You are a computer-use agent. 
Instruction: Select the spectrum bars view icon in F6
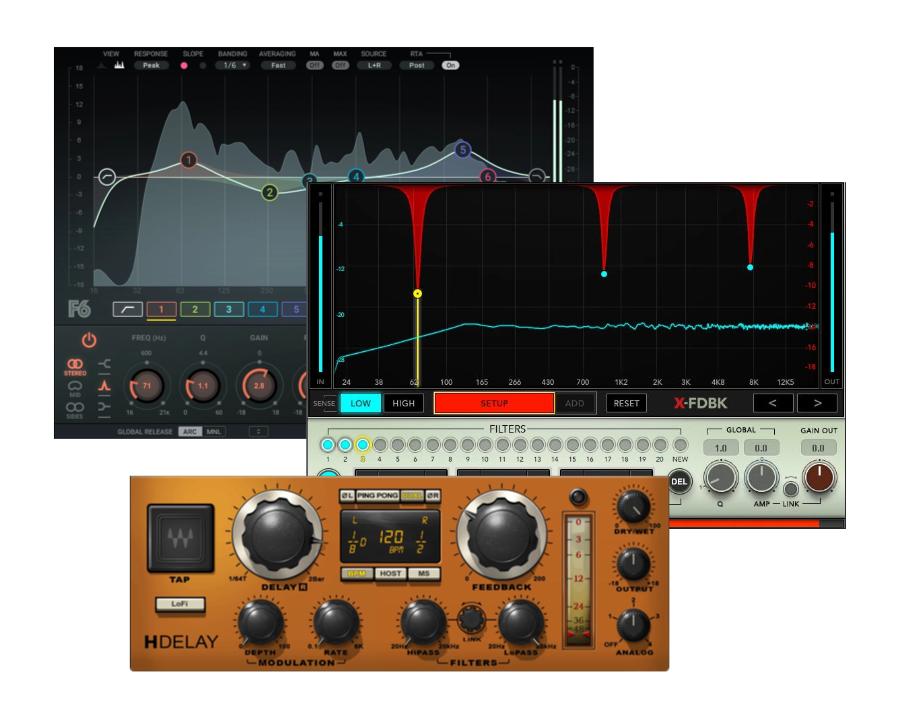[x=119, y=65]
